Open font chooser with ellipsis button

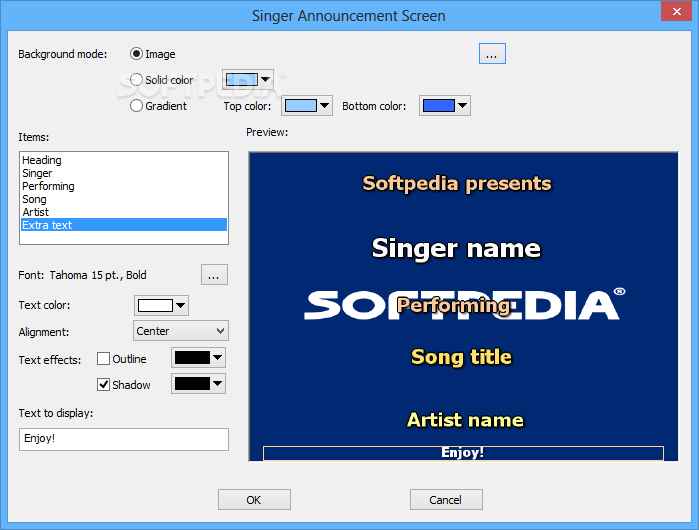(x=214, y=275)
